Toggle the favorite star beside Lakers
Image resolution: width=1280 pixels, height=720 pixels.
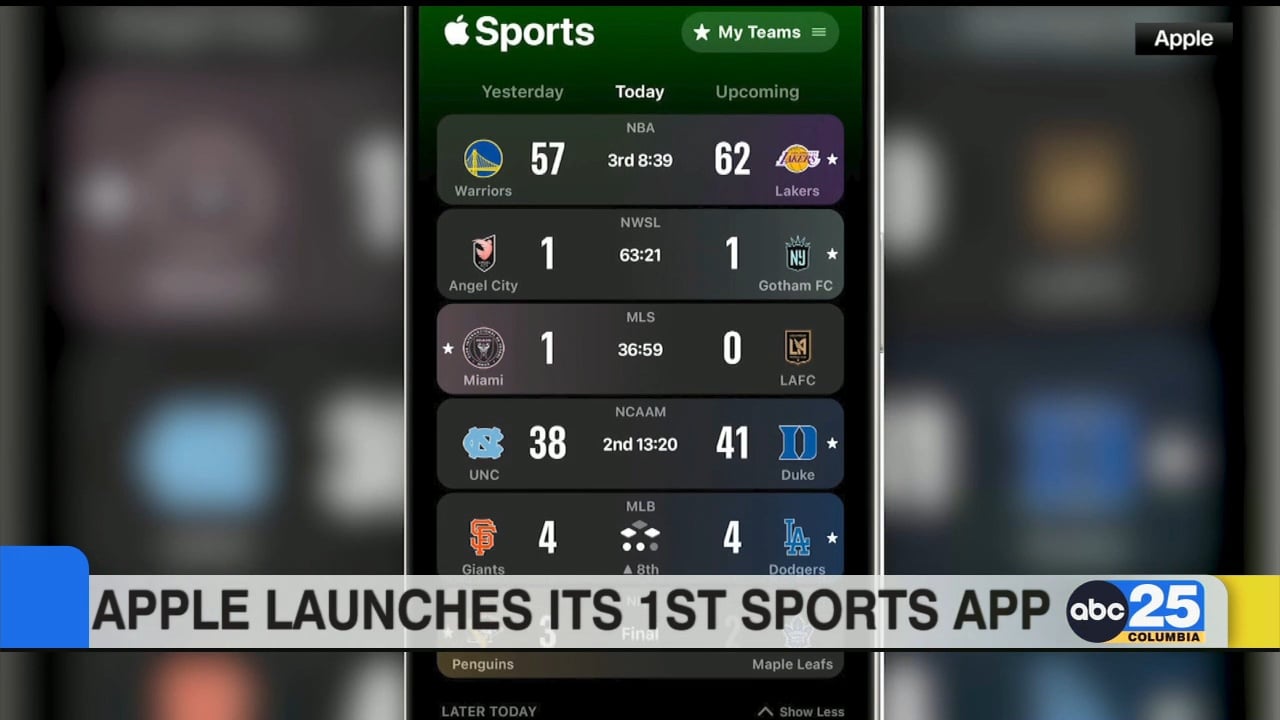(832, 159)
